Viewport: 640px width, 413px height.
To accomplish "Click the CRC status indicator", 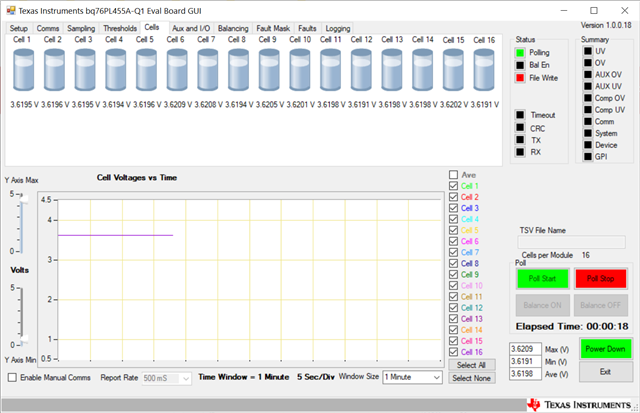I will click(520, 128).
